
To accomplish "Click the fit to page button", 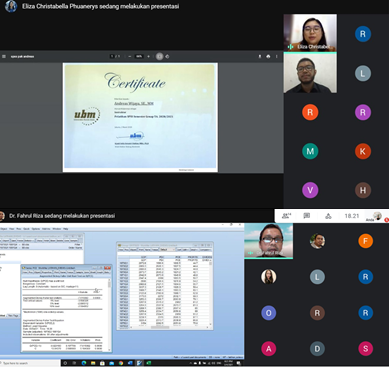I will [159, 56].
